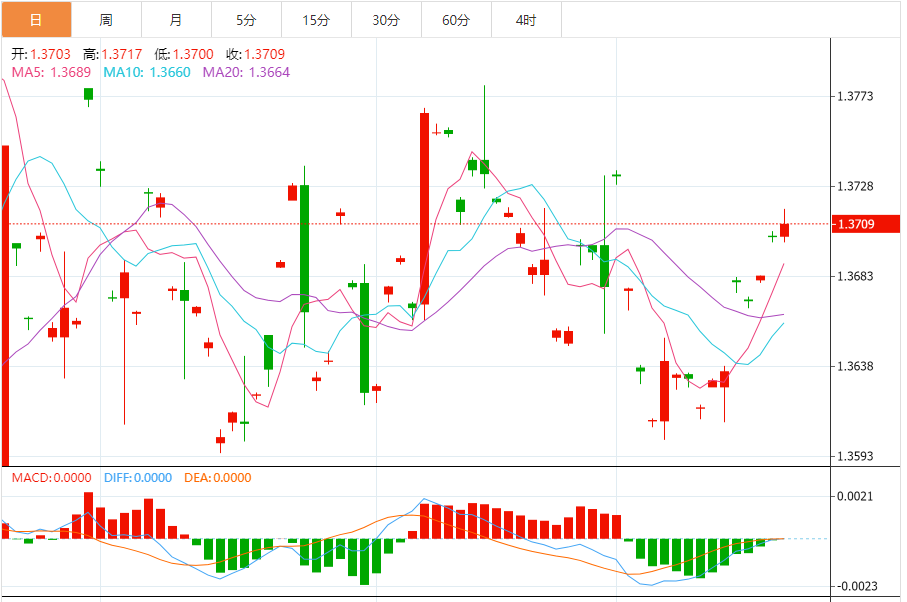
Task: Open the 4时 interval tab
Action: [526, 20]
